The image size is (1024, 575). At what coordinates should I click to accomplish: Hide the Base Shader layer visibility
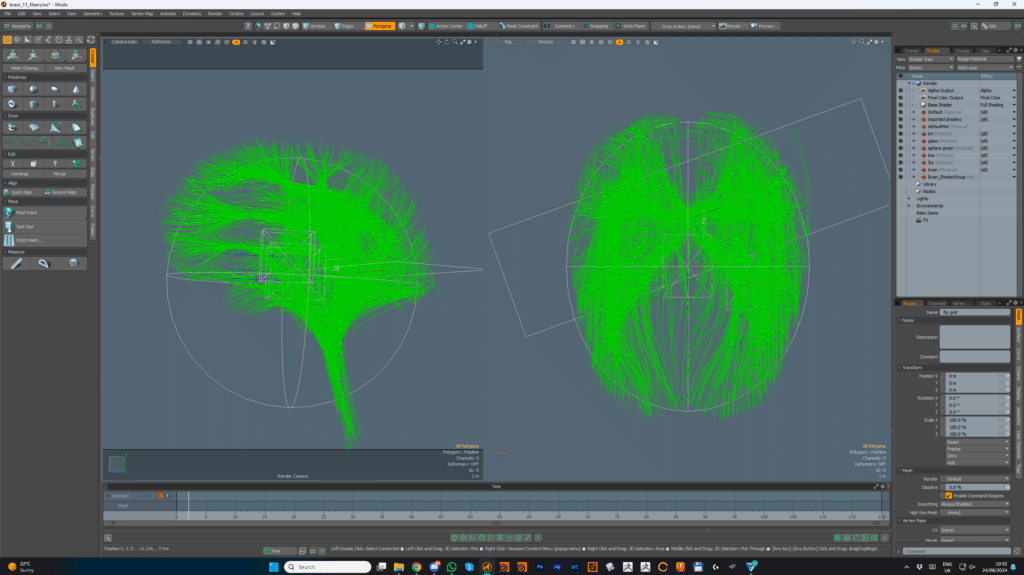click(x=900, y=104)
